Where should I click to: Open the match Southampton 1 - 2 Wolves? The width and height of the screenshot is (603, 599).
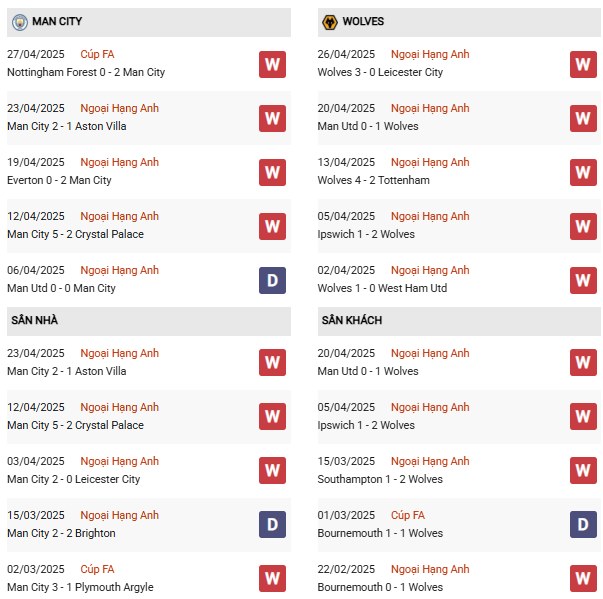[x=380, y=479]
